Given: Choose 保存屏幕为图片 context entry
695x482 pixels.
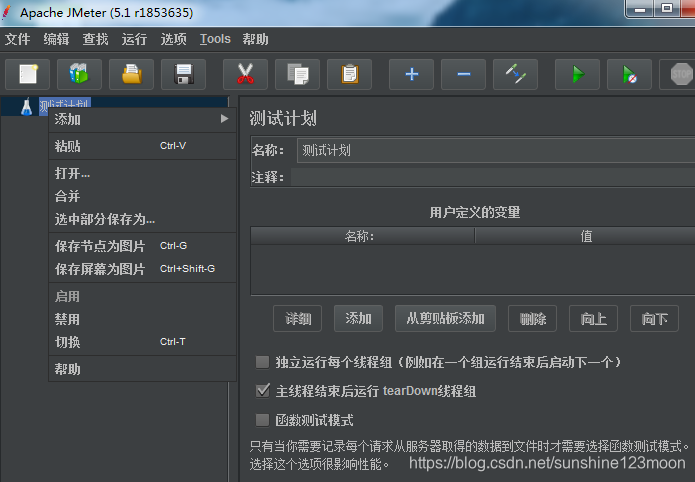Looking at the screenshot, I should point(142,269).
